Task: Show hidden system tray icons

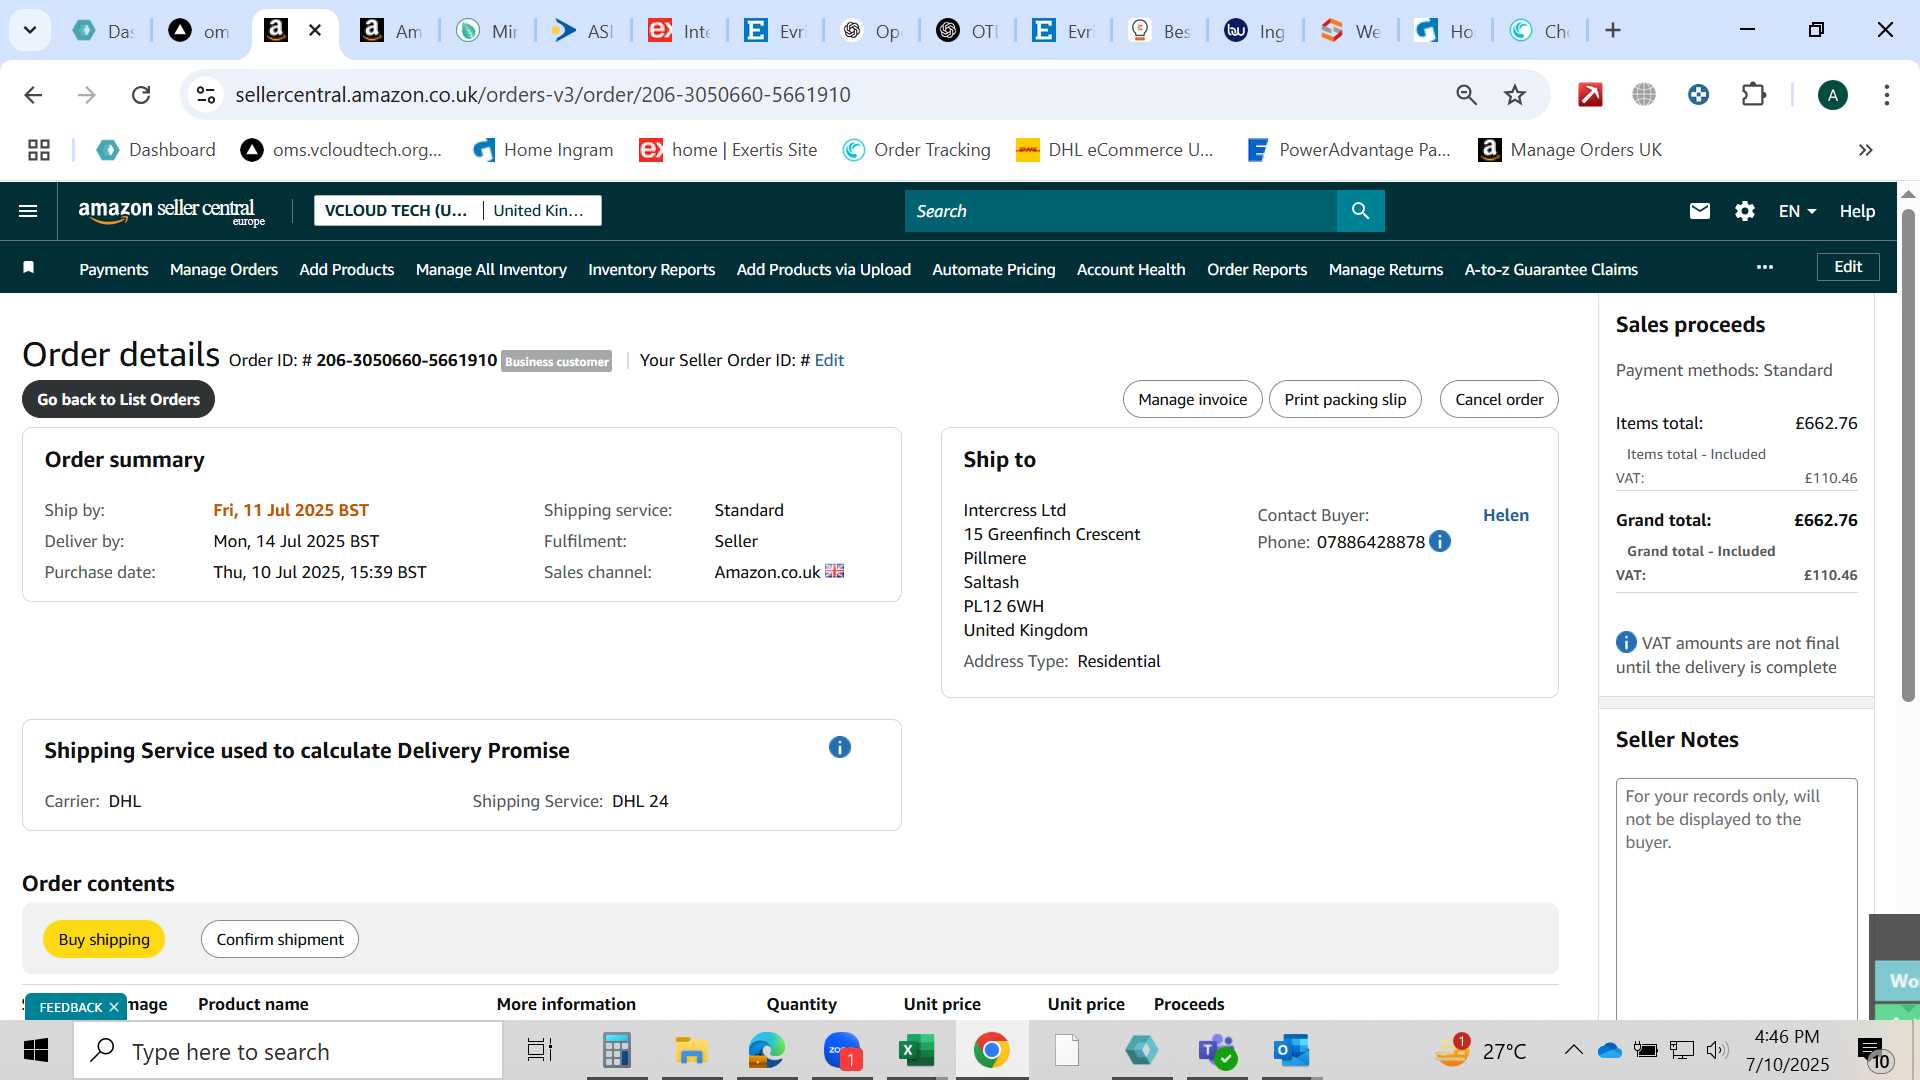Action: [x=1573, y=1050]
